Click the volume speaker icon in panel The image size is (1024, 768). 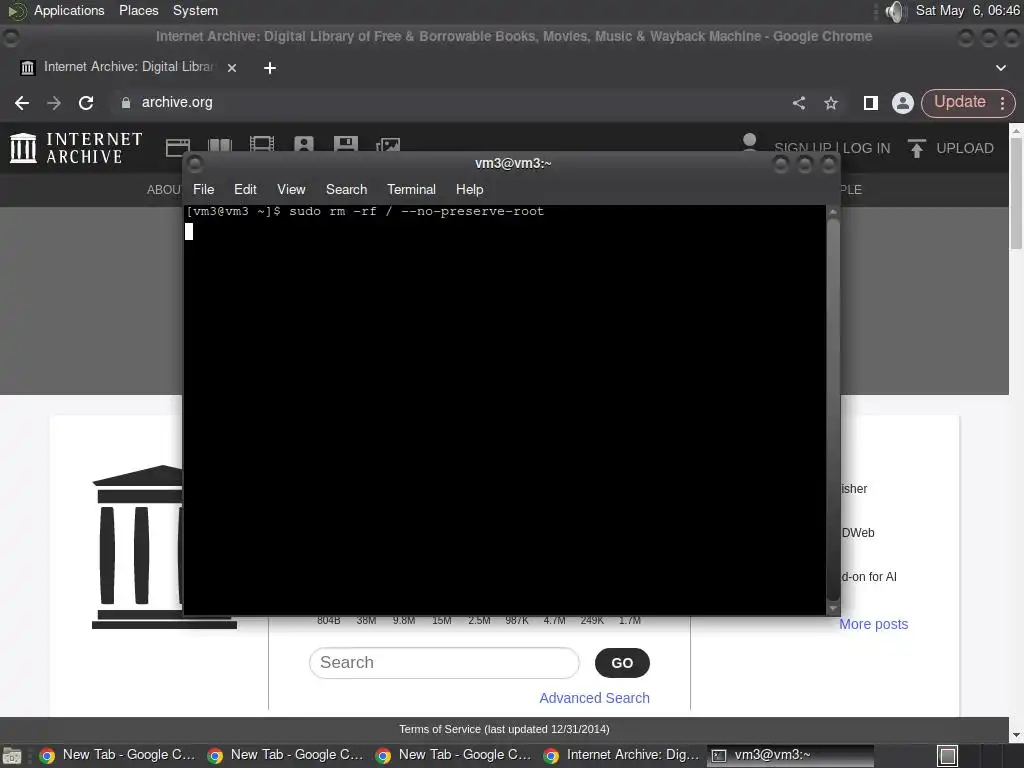point(895,11)
